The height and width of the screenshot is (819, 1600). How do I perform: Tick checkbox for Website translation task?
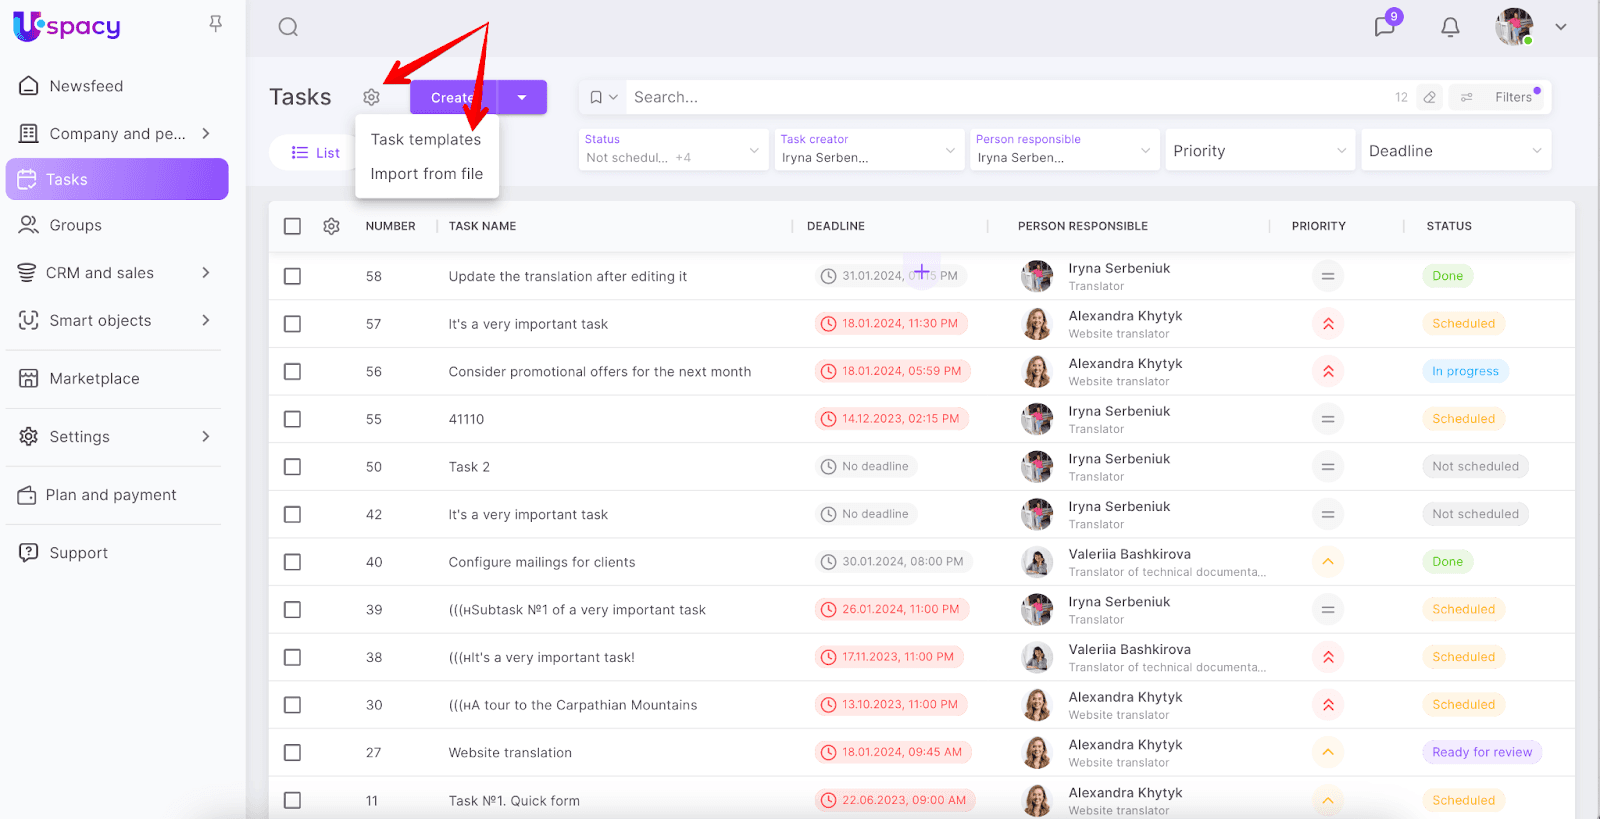point(292,753)
